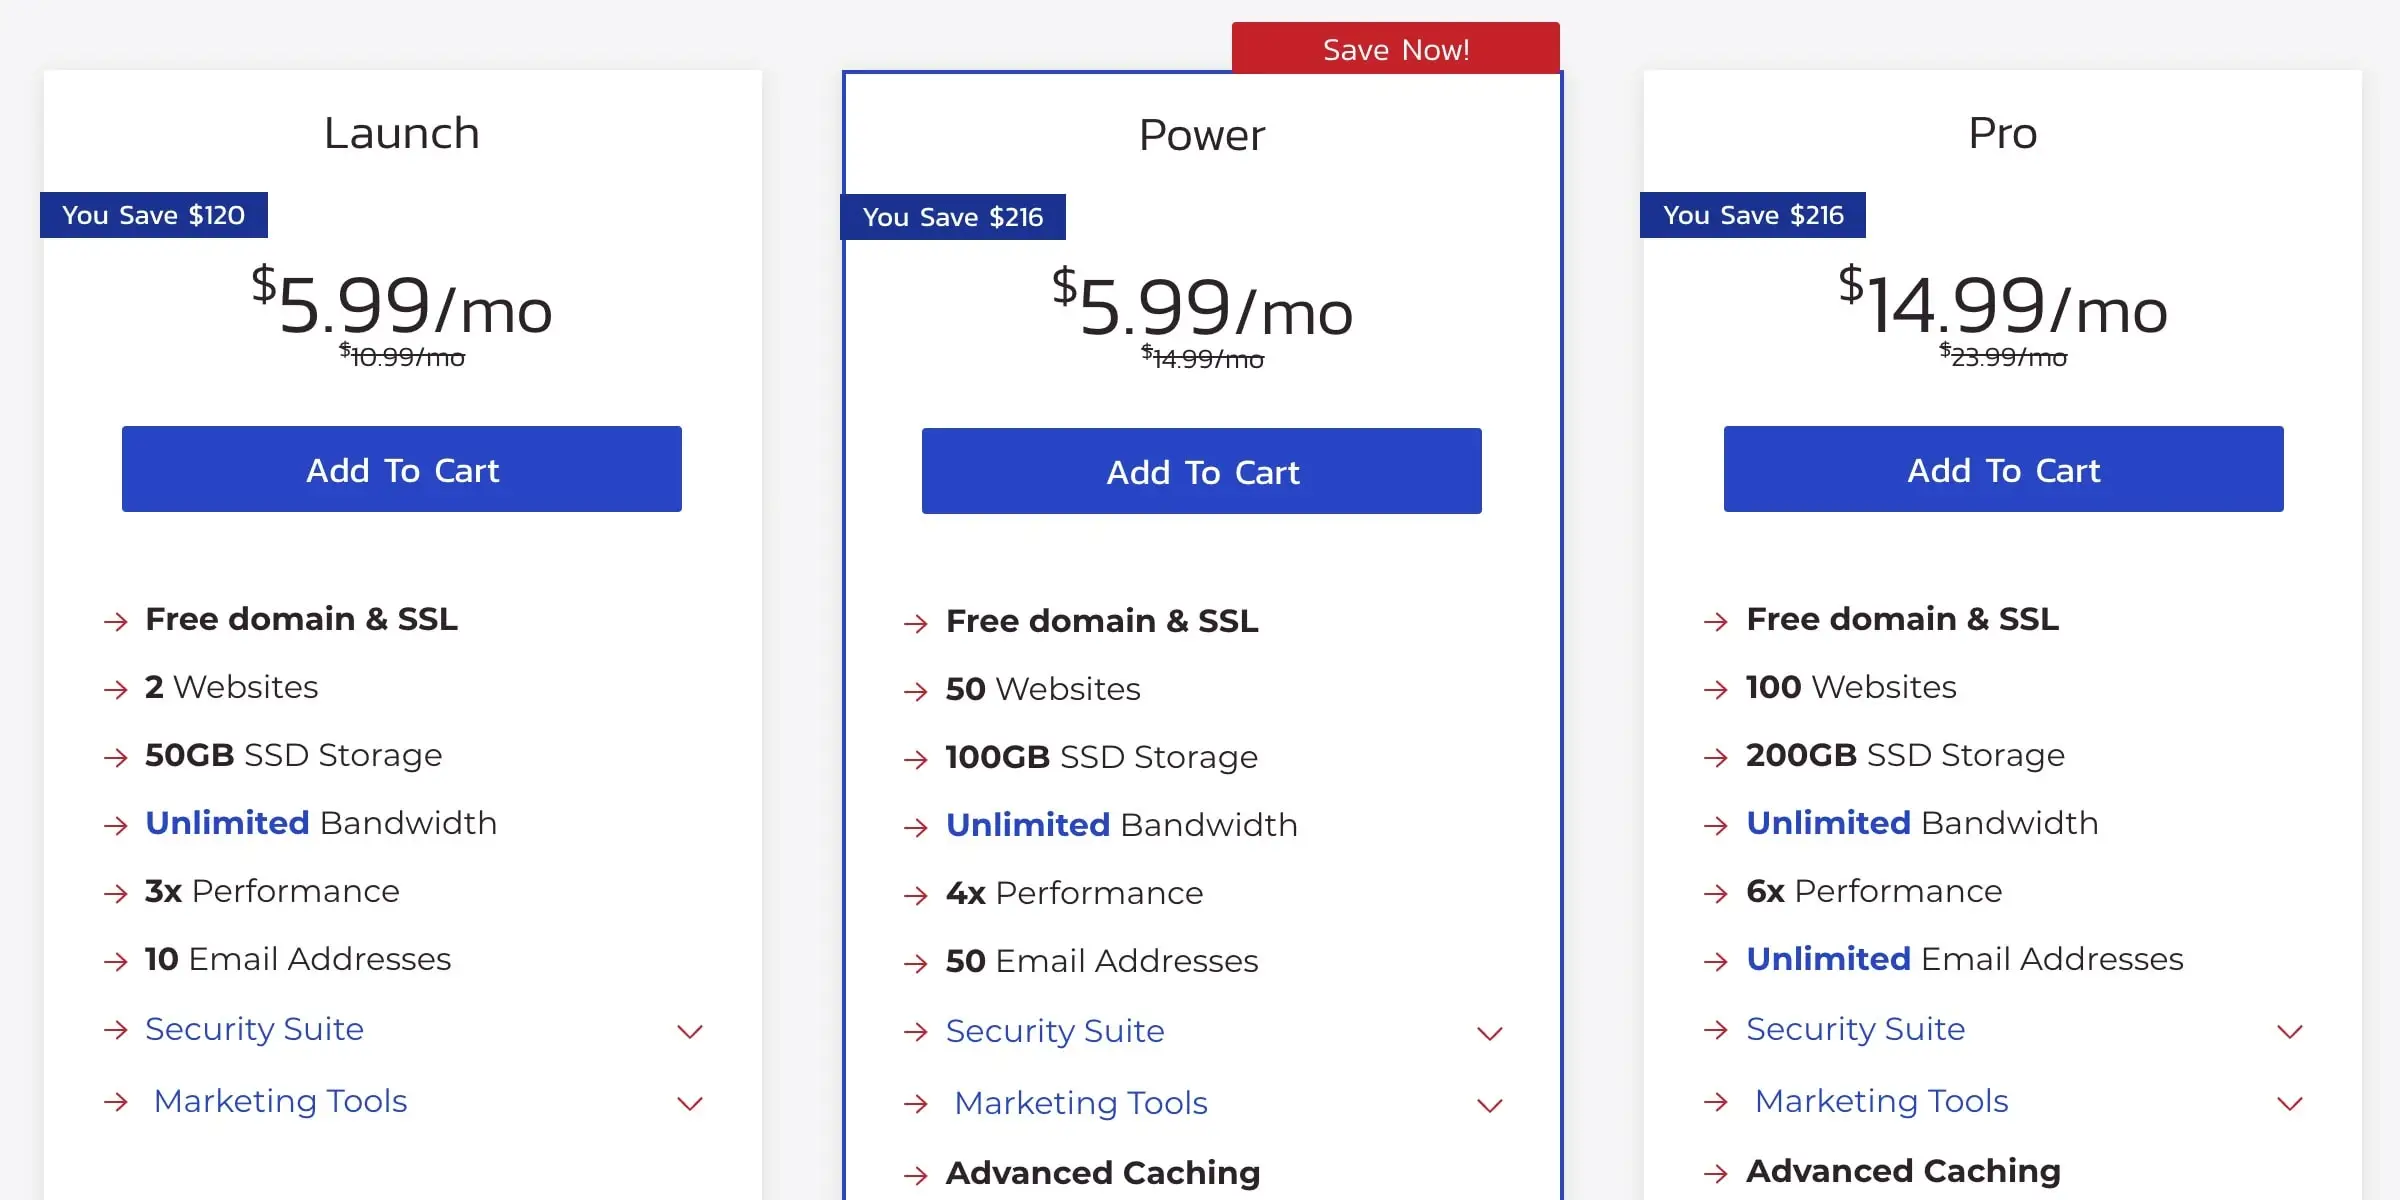Screen dimensions: 2400x1200
Task: Expand Security Suite chevron in Pro plan
Action: [2290, 1031]
